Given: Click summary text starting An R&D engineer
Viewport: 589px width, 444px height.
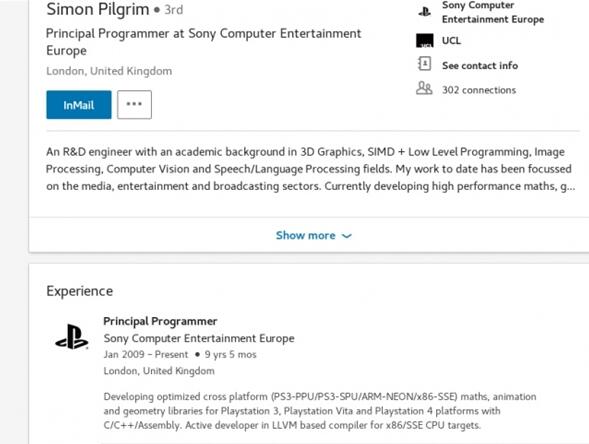Looking at the screenshot, I should pos(310,169).
